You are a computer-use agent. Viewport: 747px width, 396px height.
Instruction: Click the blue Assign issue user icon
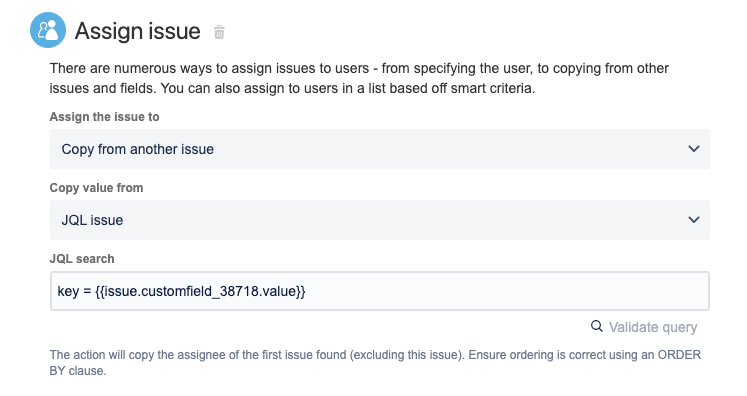(48, 30)
